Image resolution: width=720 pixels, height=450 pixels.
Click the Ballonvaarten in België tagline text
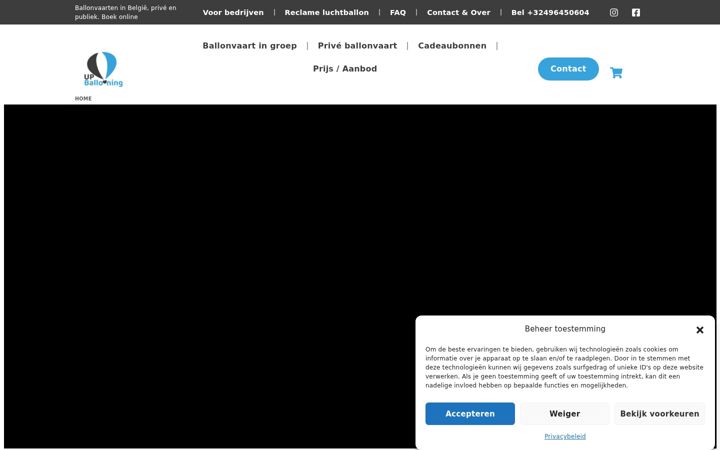tap(125, 12)
